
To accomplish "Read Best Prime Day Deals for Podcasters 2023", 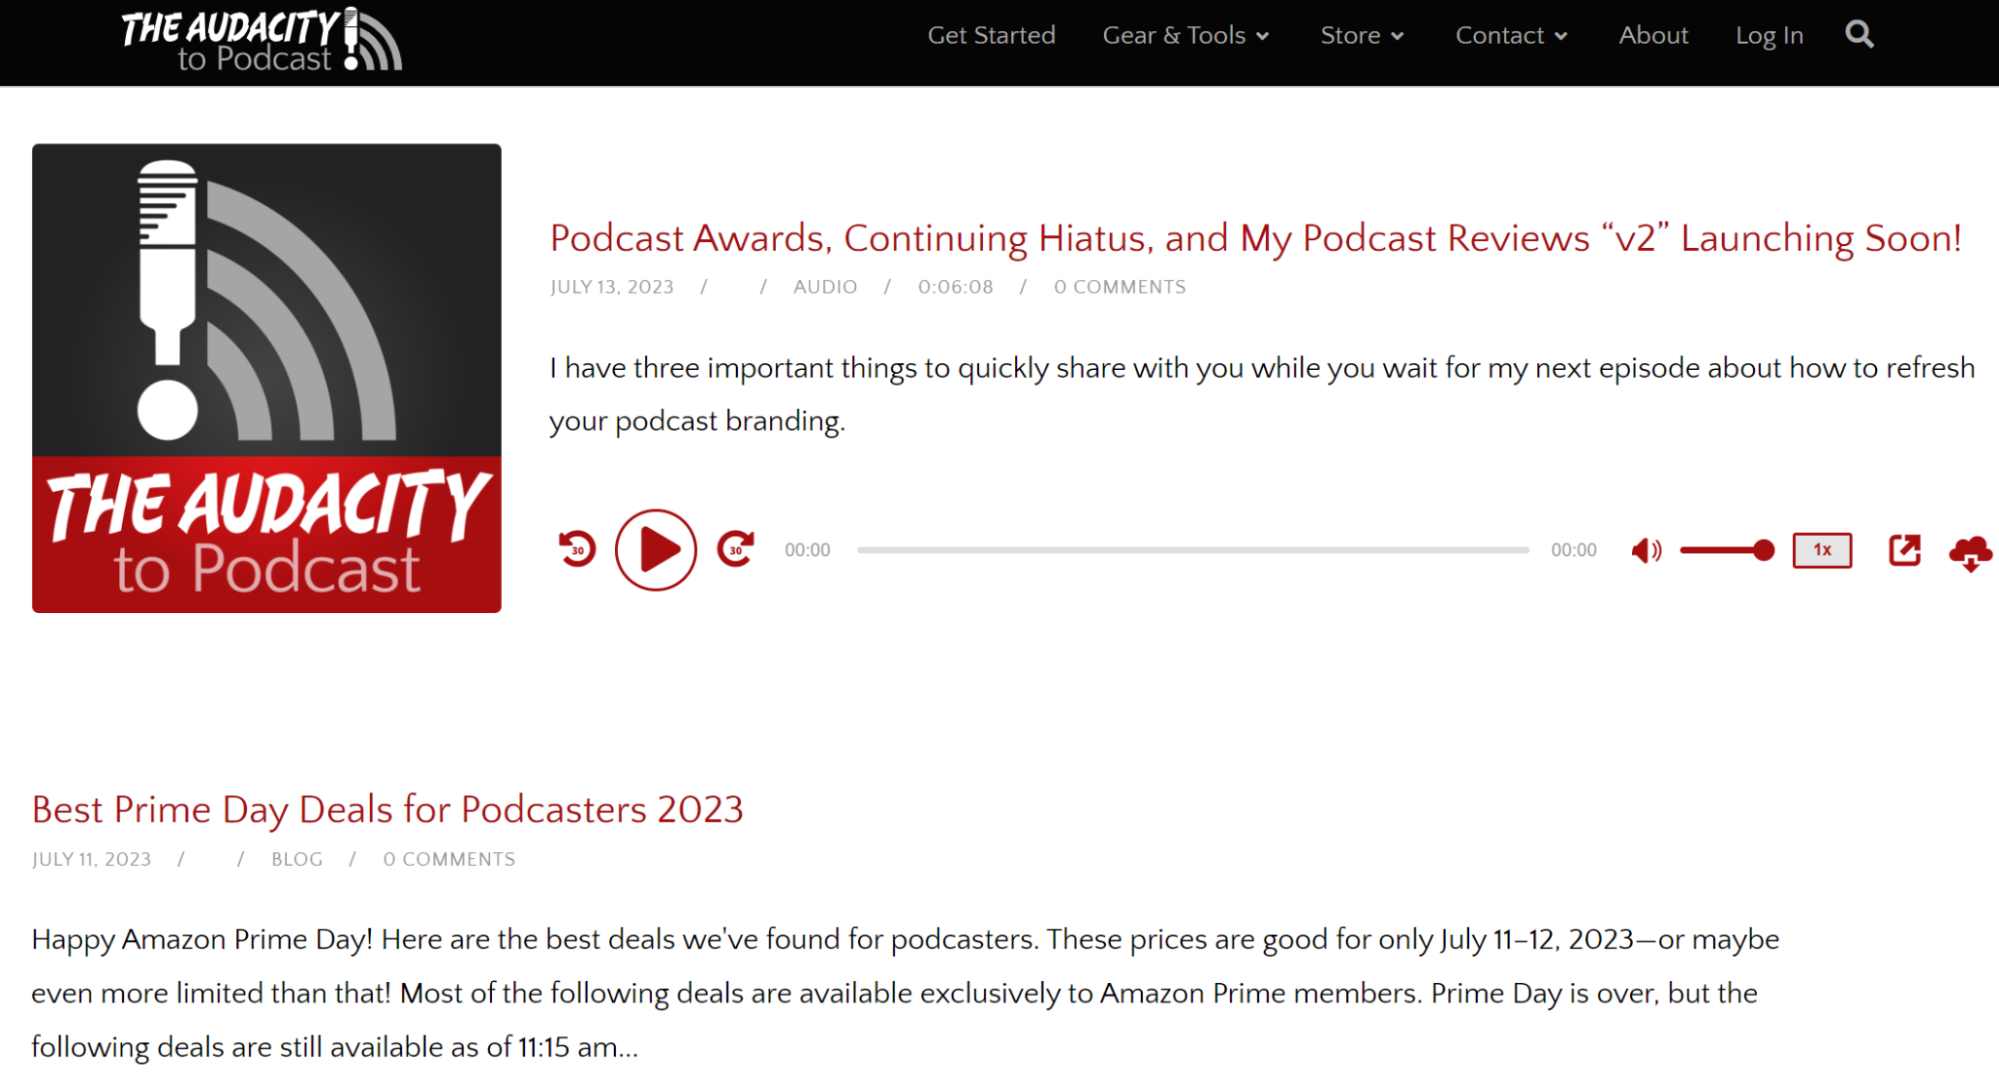I will (x=387, y=810).
